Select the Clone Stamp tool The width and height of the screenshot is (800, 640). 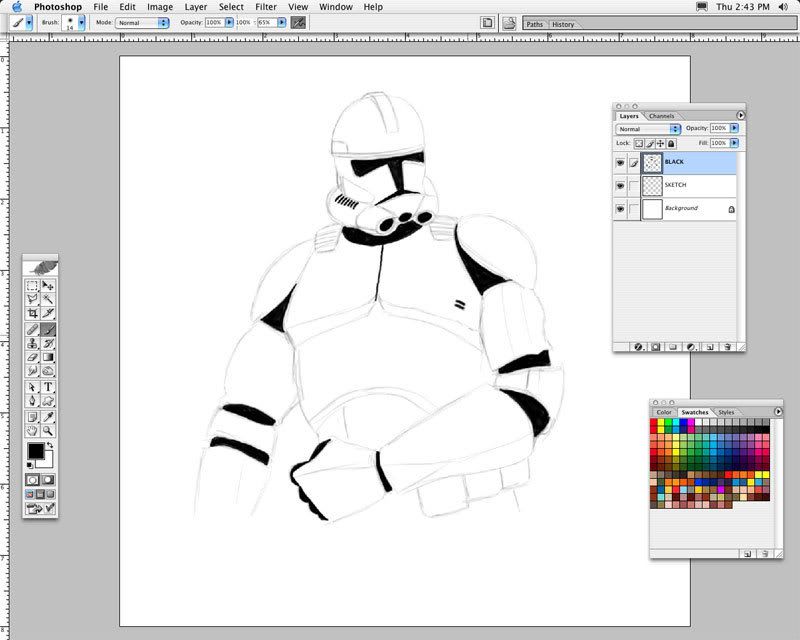(32, 343)
